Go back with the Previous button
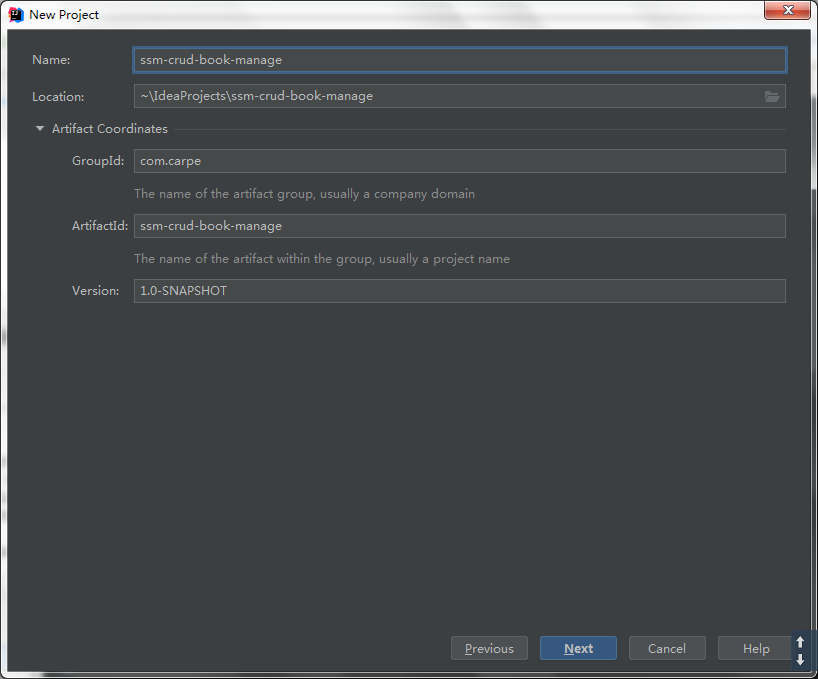 coord(489,648)
